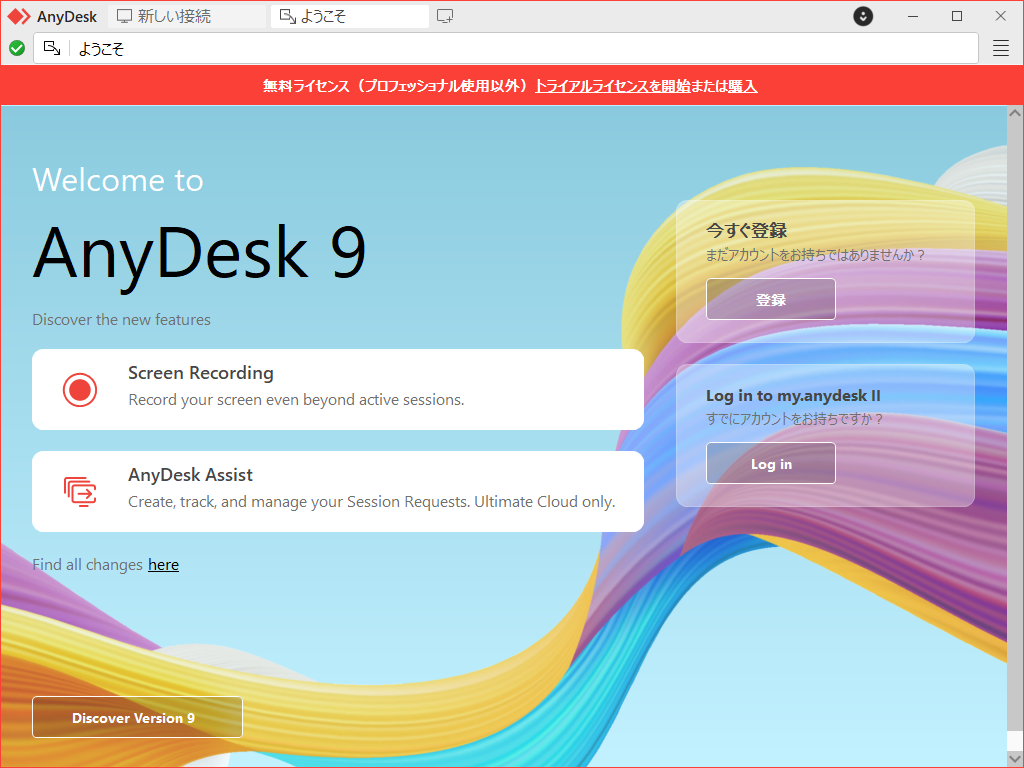Click the session icon inside the address bar
The width and height of the screenshot is (1024, 768).
52,47
